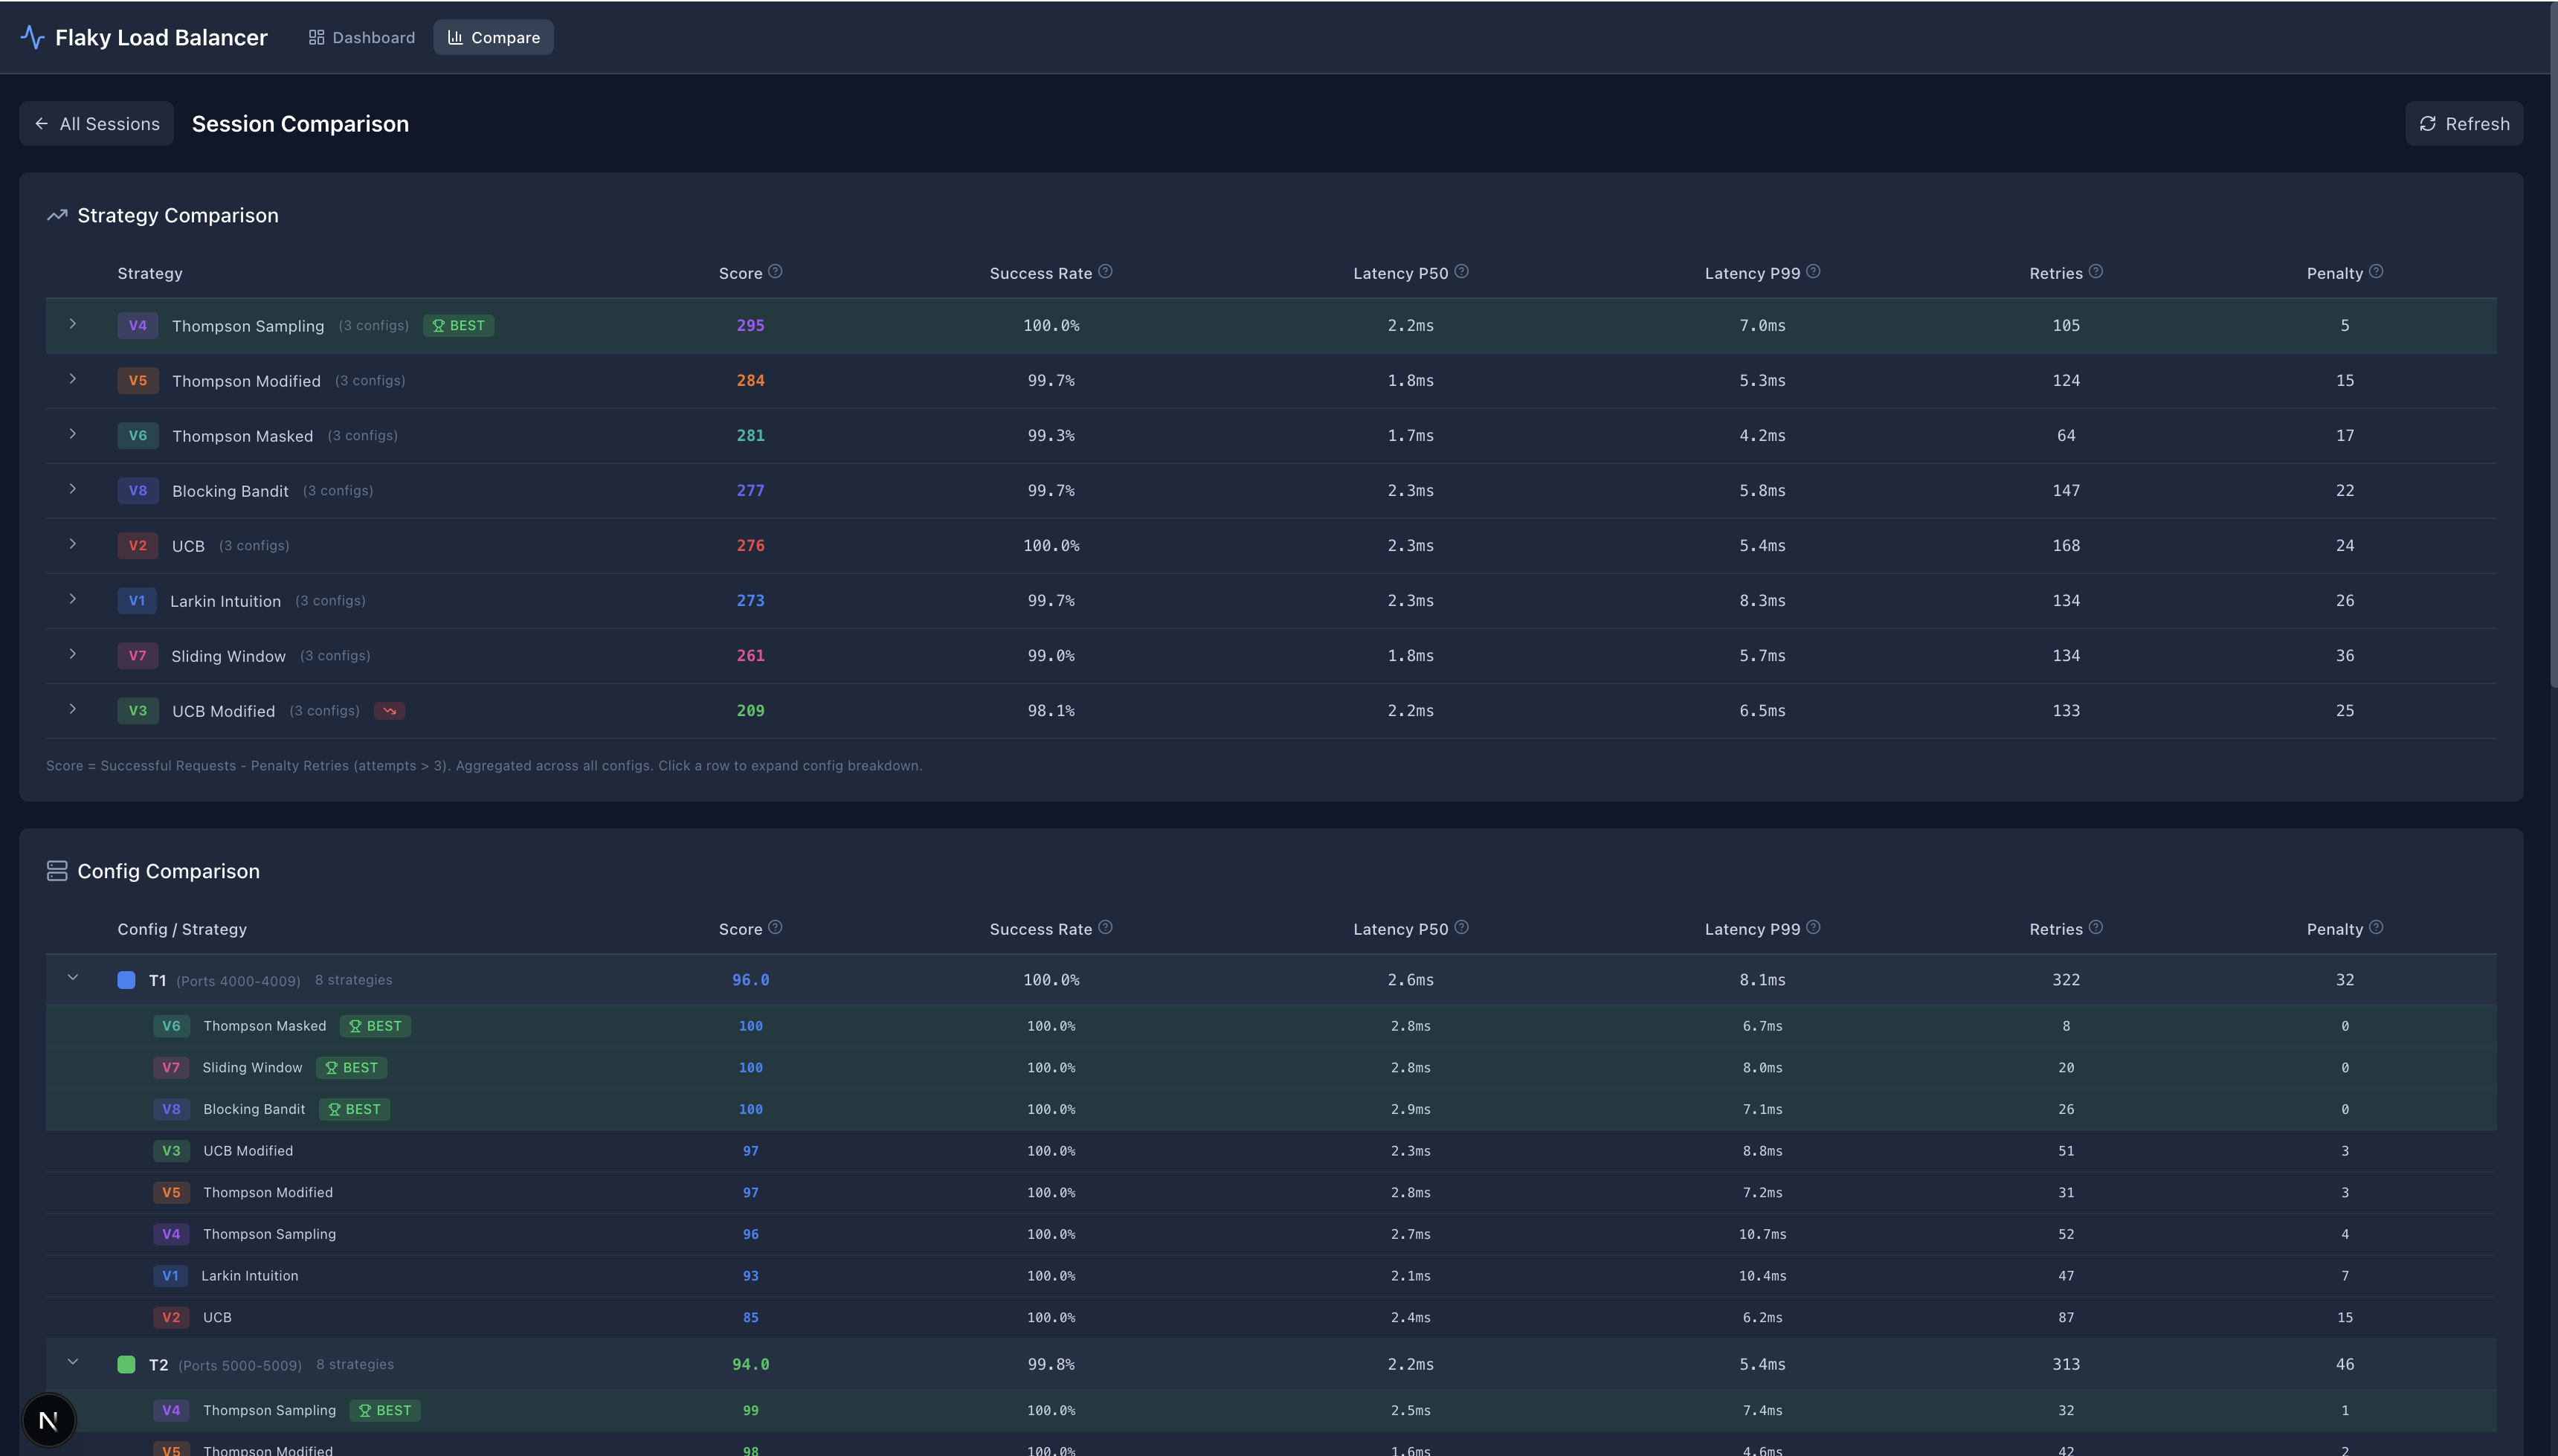Switch to the Compare tab

[493, 37]
